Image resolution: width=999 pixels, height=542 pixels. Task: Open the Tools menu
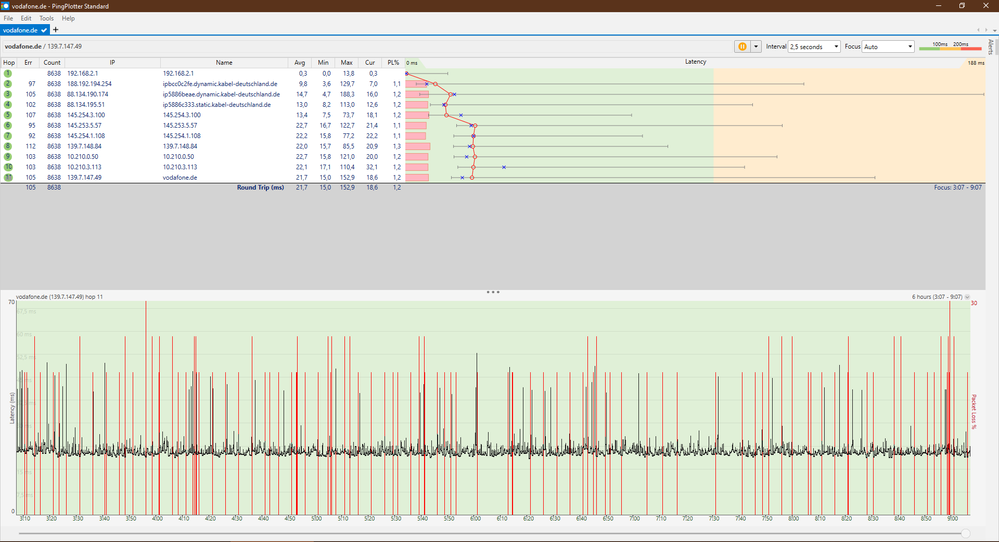(x=46, y=18)
